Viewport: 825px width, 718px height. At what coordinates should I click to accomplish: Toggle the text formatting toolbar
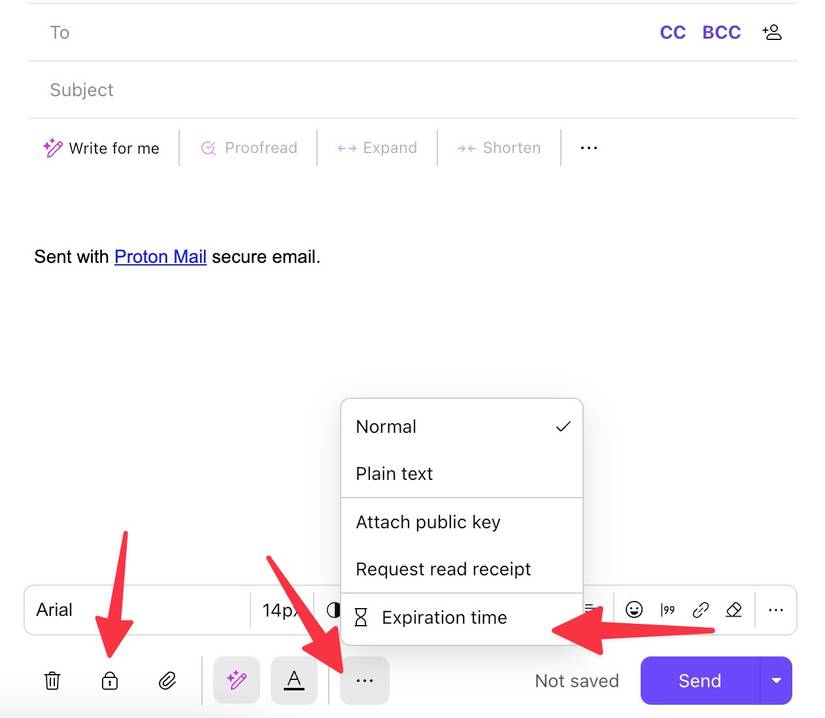[294, 680]
